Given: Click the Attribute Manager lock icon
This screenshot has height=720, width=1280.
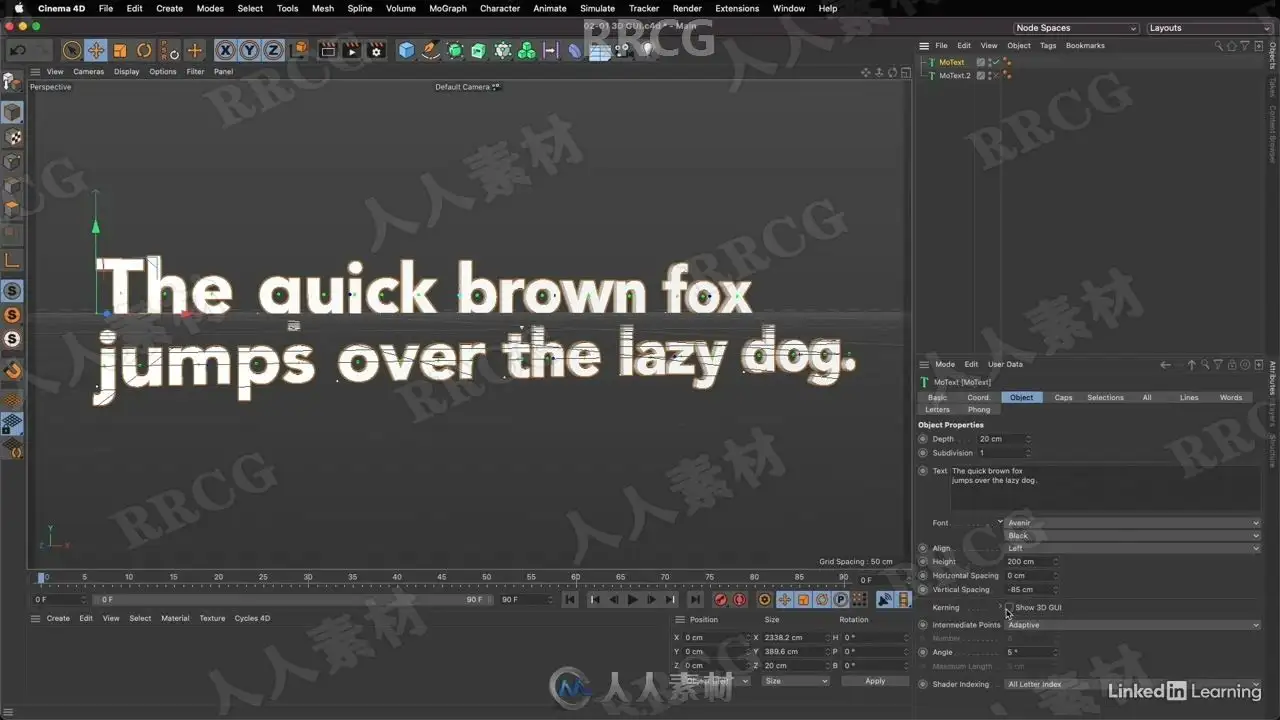Looking at the screenshot, I should pyautogui.click(x=1232, y=365).
